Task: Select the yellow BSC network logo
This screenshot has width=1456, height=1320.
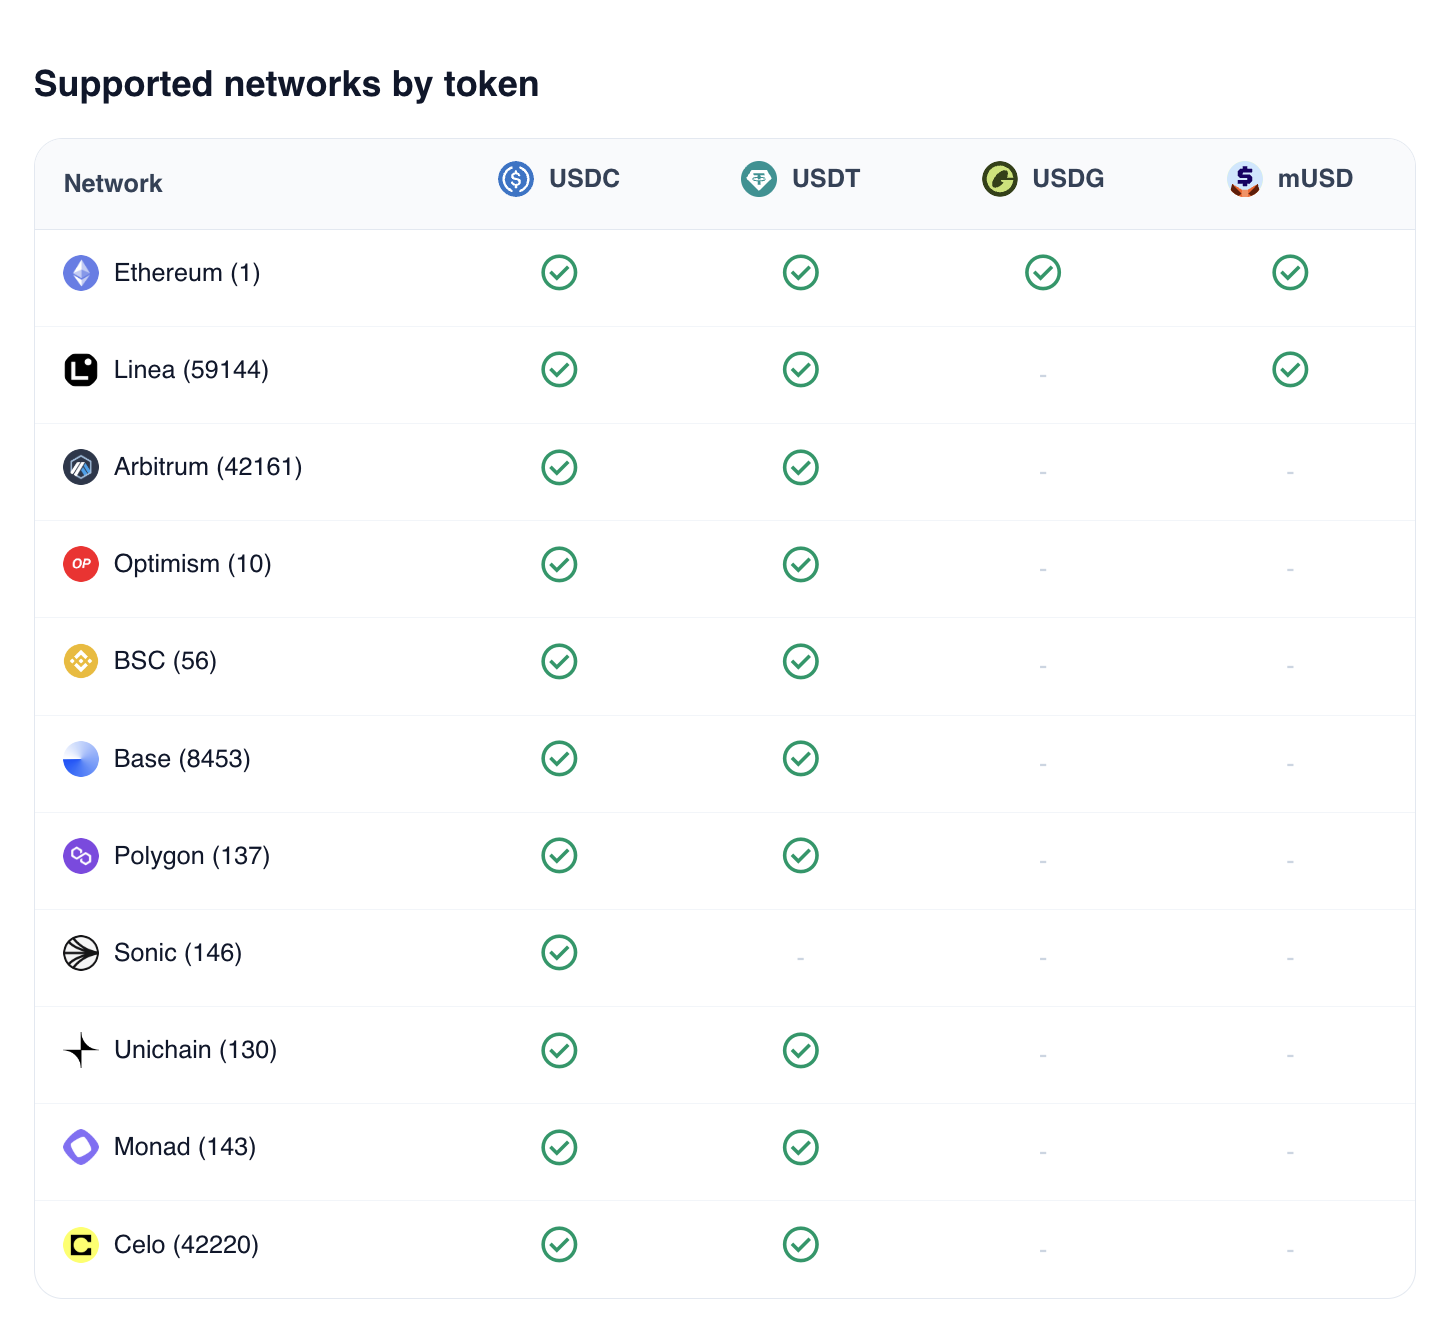Action: 81,661
